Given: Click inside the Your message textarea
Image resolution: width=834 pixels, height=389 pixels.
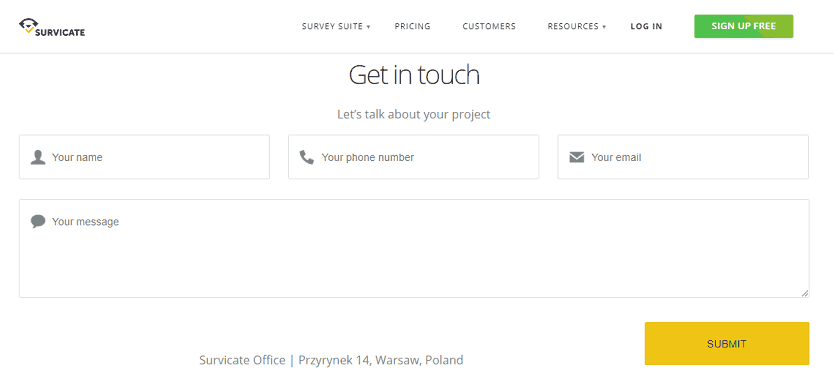Looking at the screenshot, I should (x=414, y=249).
